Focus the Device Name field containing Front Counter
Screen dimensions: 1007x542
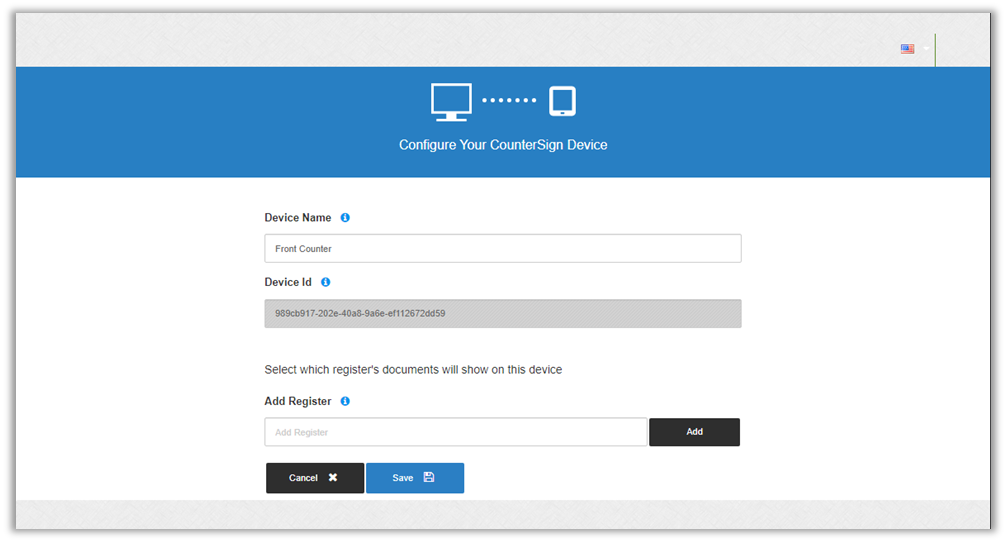click(502, 248)
